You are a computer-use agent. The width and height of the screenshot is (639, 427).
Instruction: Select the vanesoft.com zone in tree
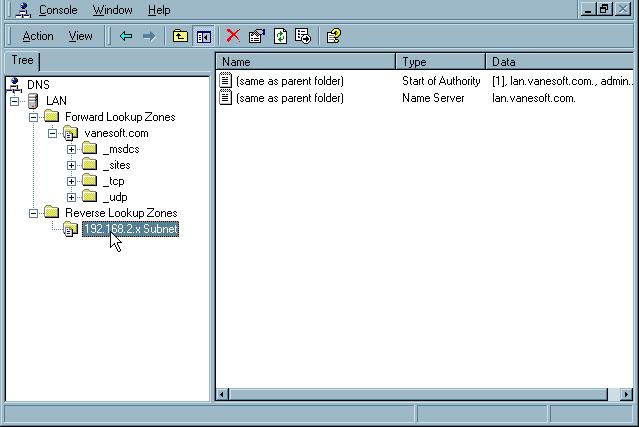pyautogui.click(x=117, y=133)
